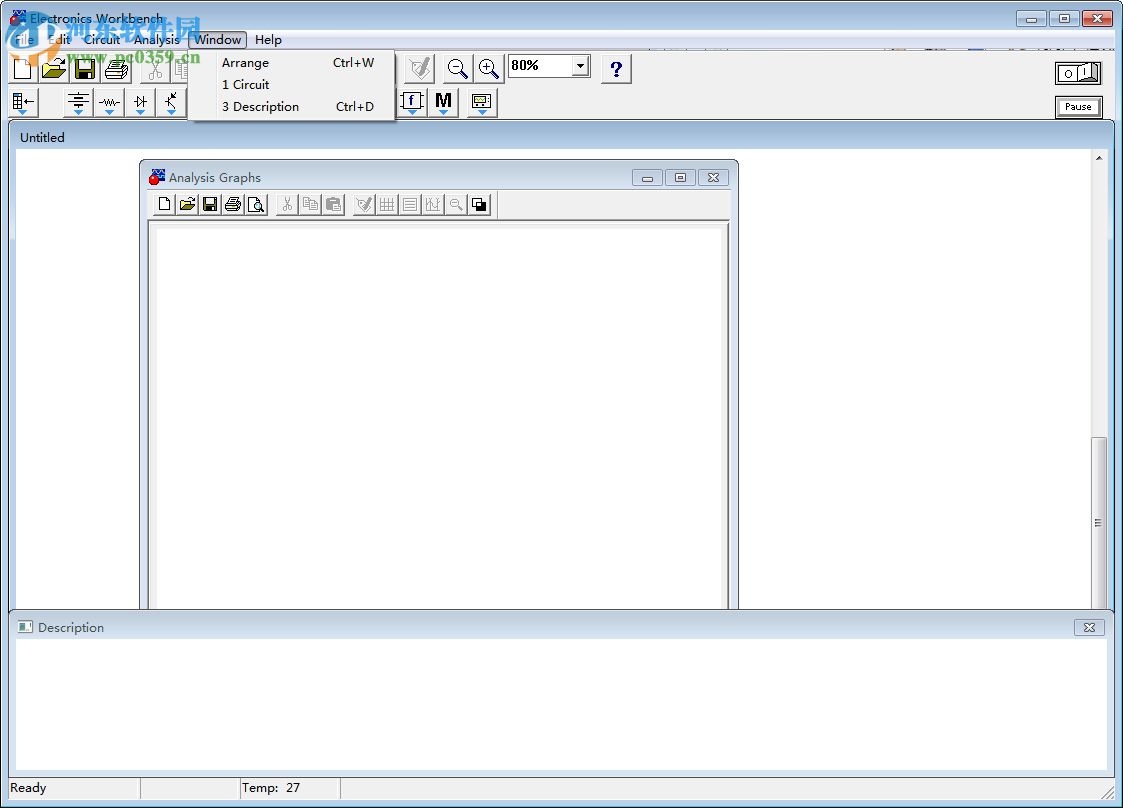The image size is (1123, 808).
Task: Open the Analysis menu
Action: [x=156, y=40]
